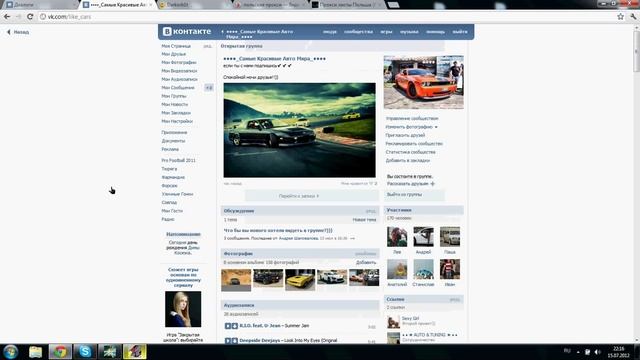Screen dimensions: 640x360
Task: Open Приложения in the sidebar
Action: pos(174,132)
